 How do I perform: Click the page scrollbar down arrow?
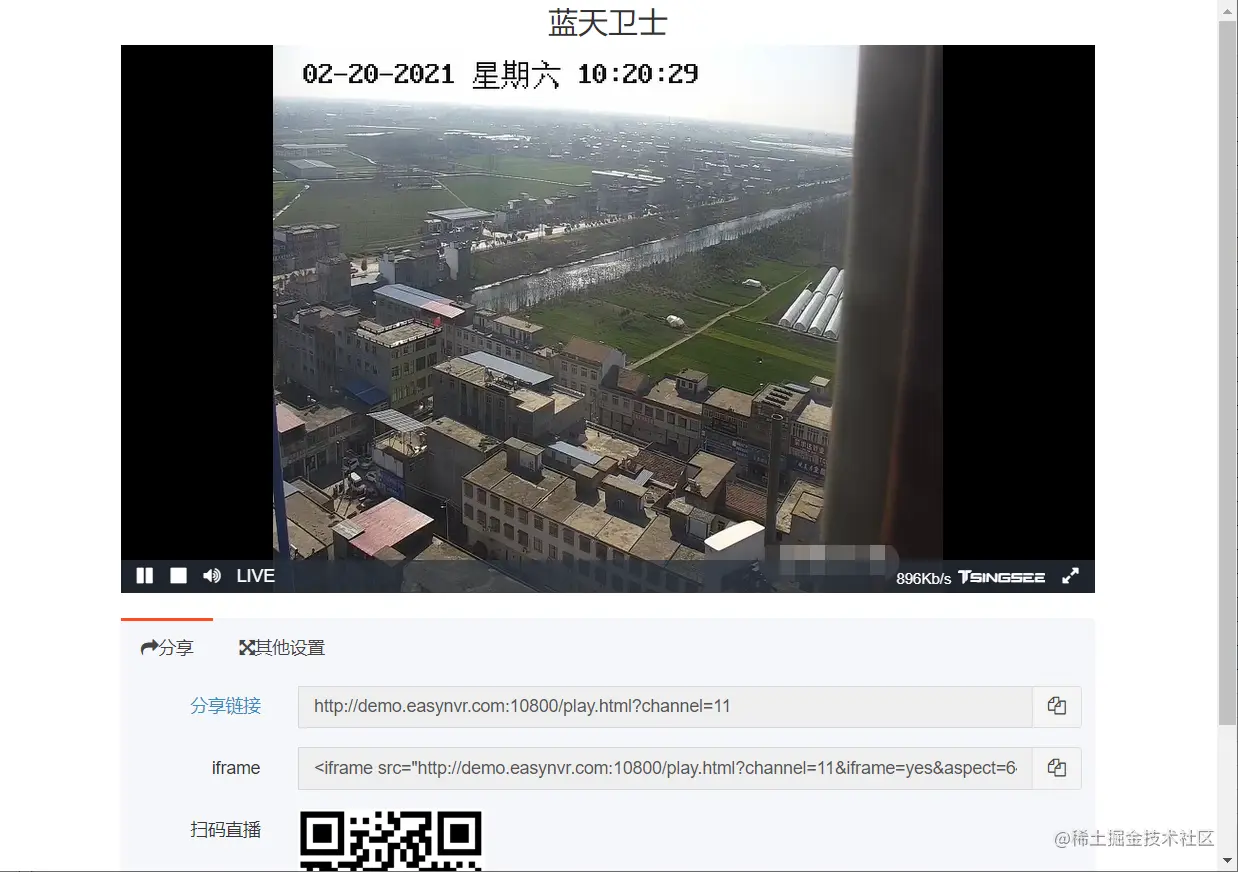point(1229,862)
